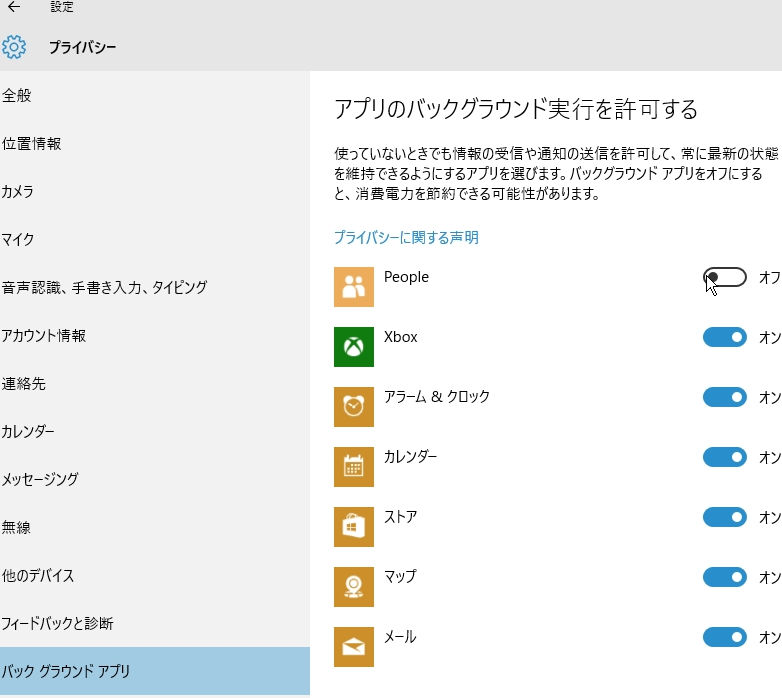Open the プライバシーに関する声明 link

point(406,237)
